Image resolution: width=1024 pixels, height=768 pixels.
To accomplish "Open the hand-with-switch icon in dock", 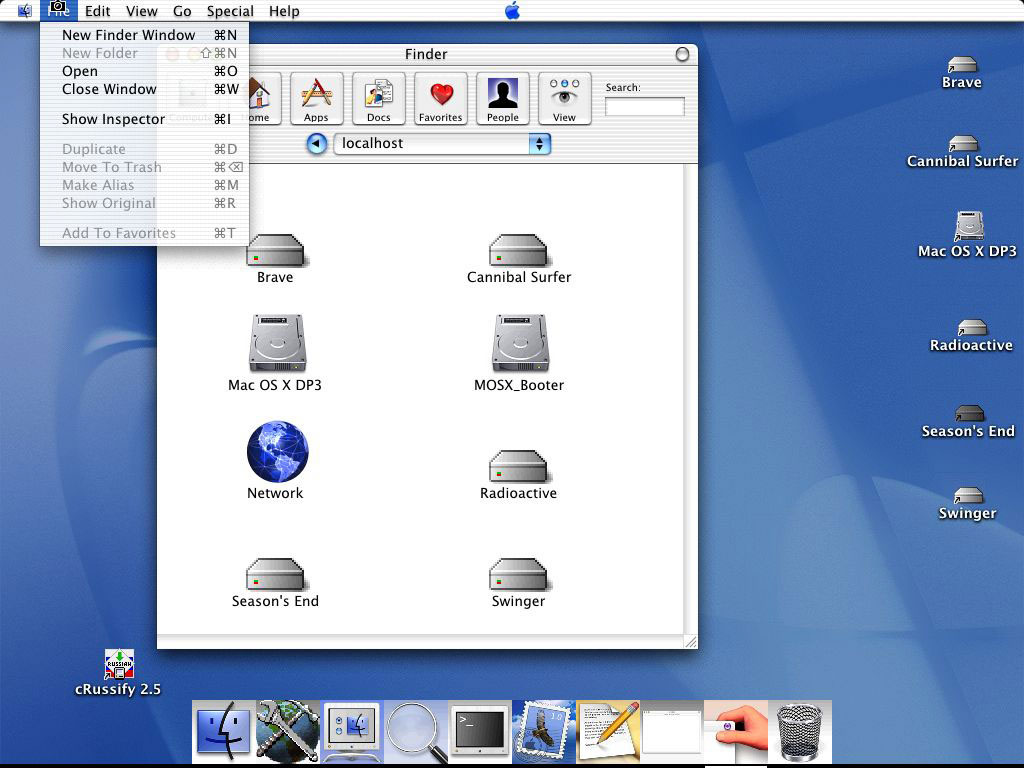I will point(736,731).
